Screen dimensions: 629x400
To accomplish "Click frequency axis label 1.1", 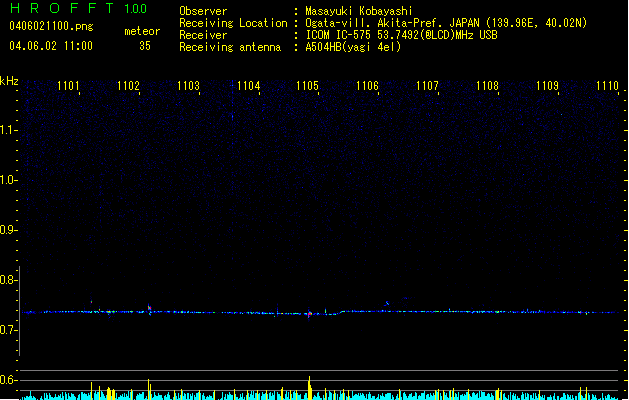I will coord(7,130).
